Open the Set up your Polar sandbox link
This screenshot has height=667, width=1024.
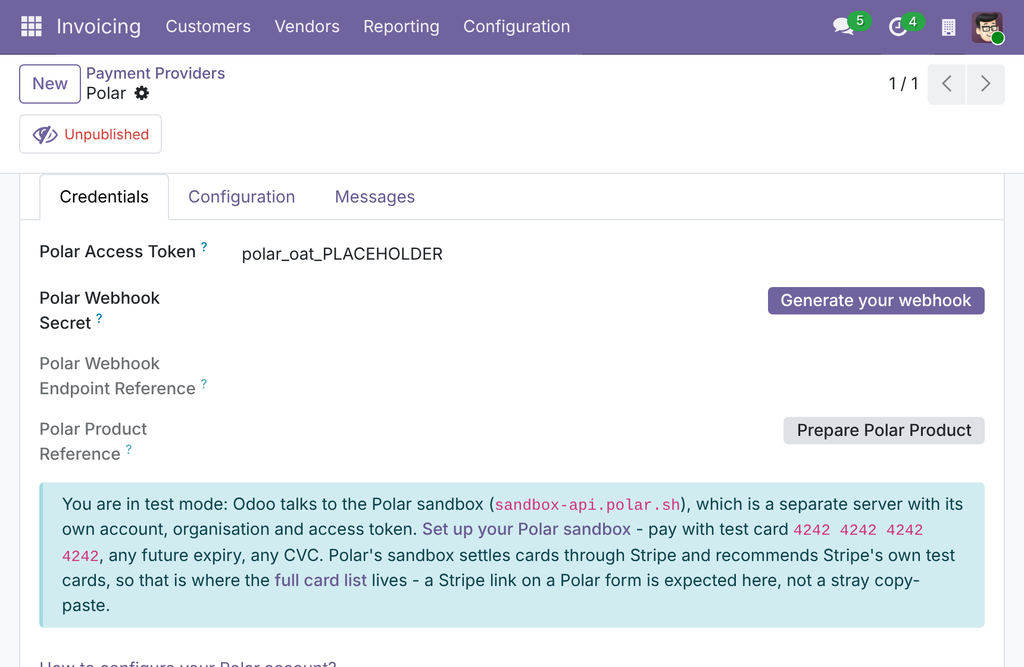(526, 529)
